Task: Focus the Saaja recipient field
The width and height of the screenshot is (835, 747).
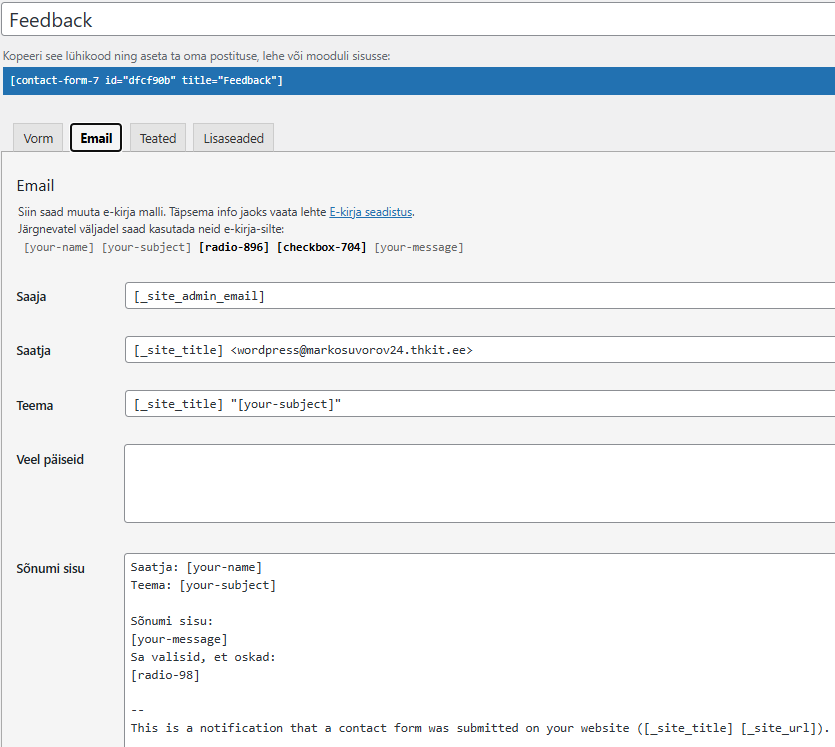Action: (478, 295)
